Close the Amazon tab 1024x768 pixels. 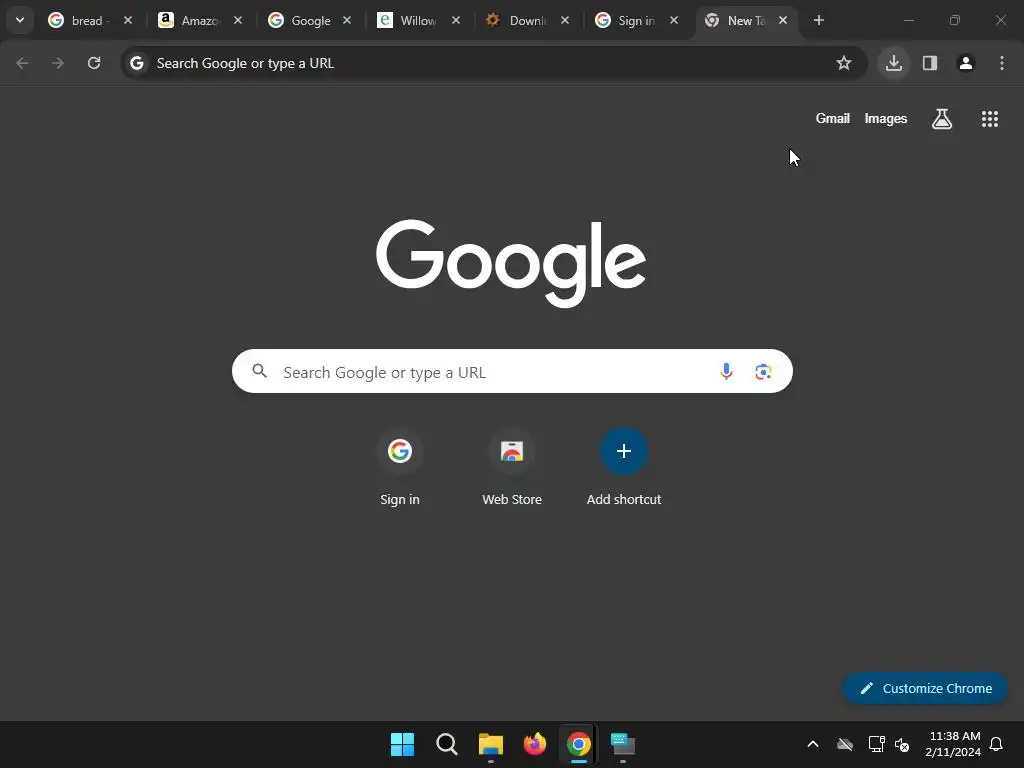[238, 20]
